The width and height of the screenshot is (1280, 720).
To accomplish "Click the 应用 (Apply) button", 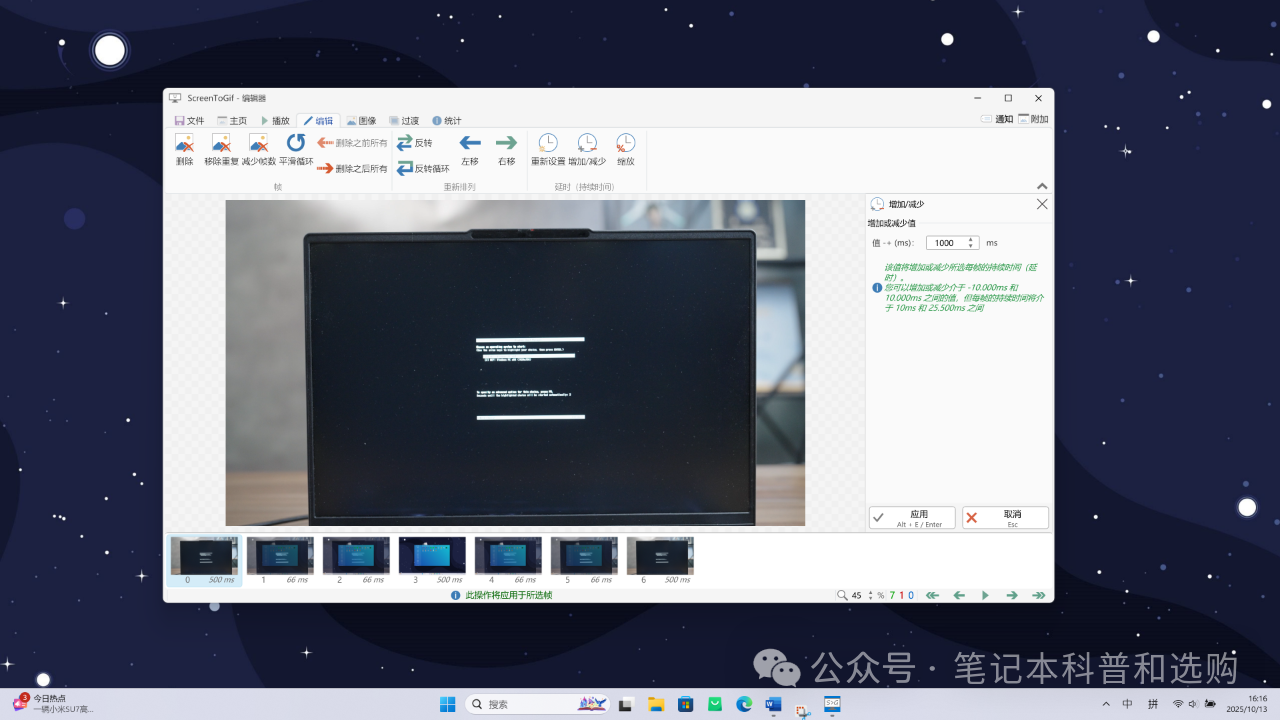I will point(912,517).
